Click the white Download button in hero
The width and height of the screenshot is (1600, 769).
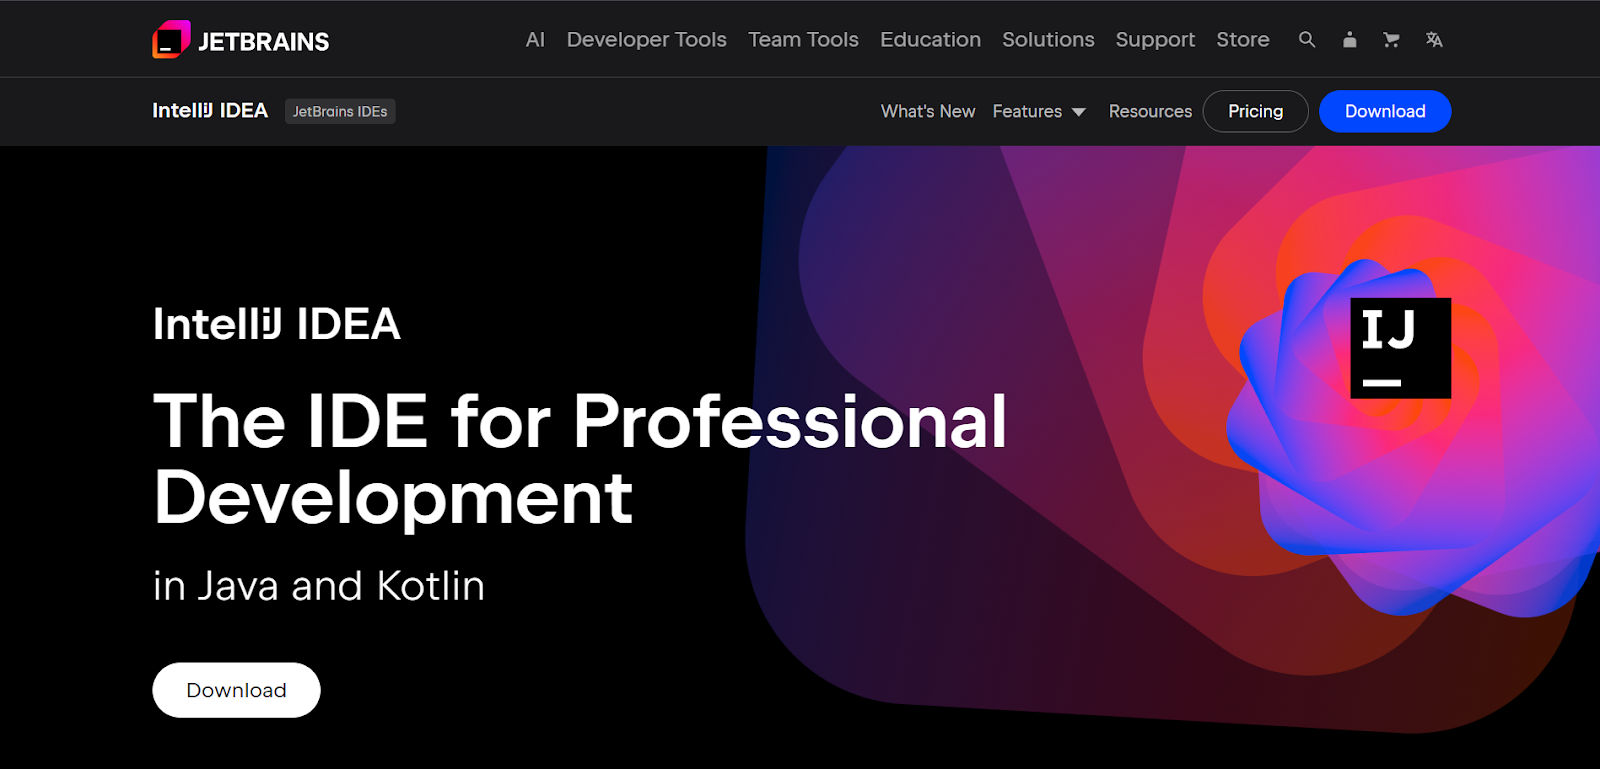[236, 690]
